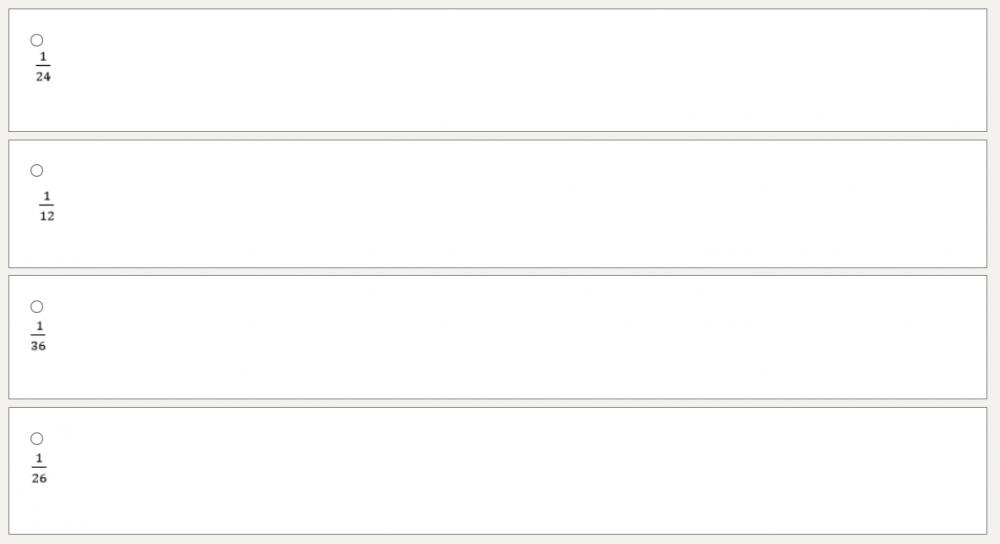Pick the radio button above 1/36

(37, 307)
